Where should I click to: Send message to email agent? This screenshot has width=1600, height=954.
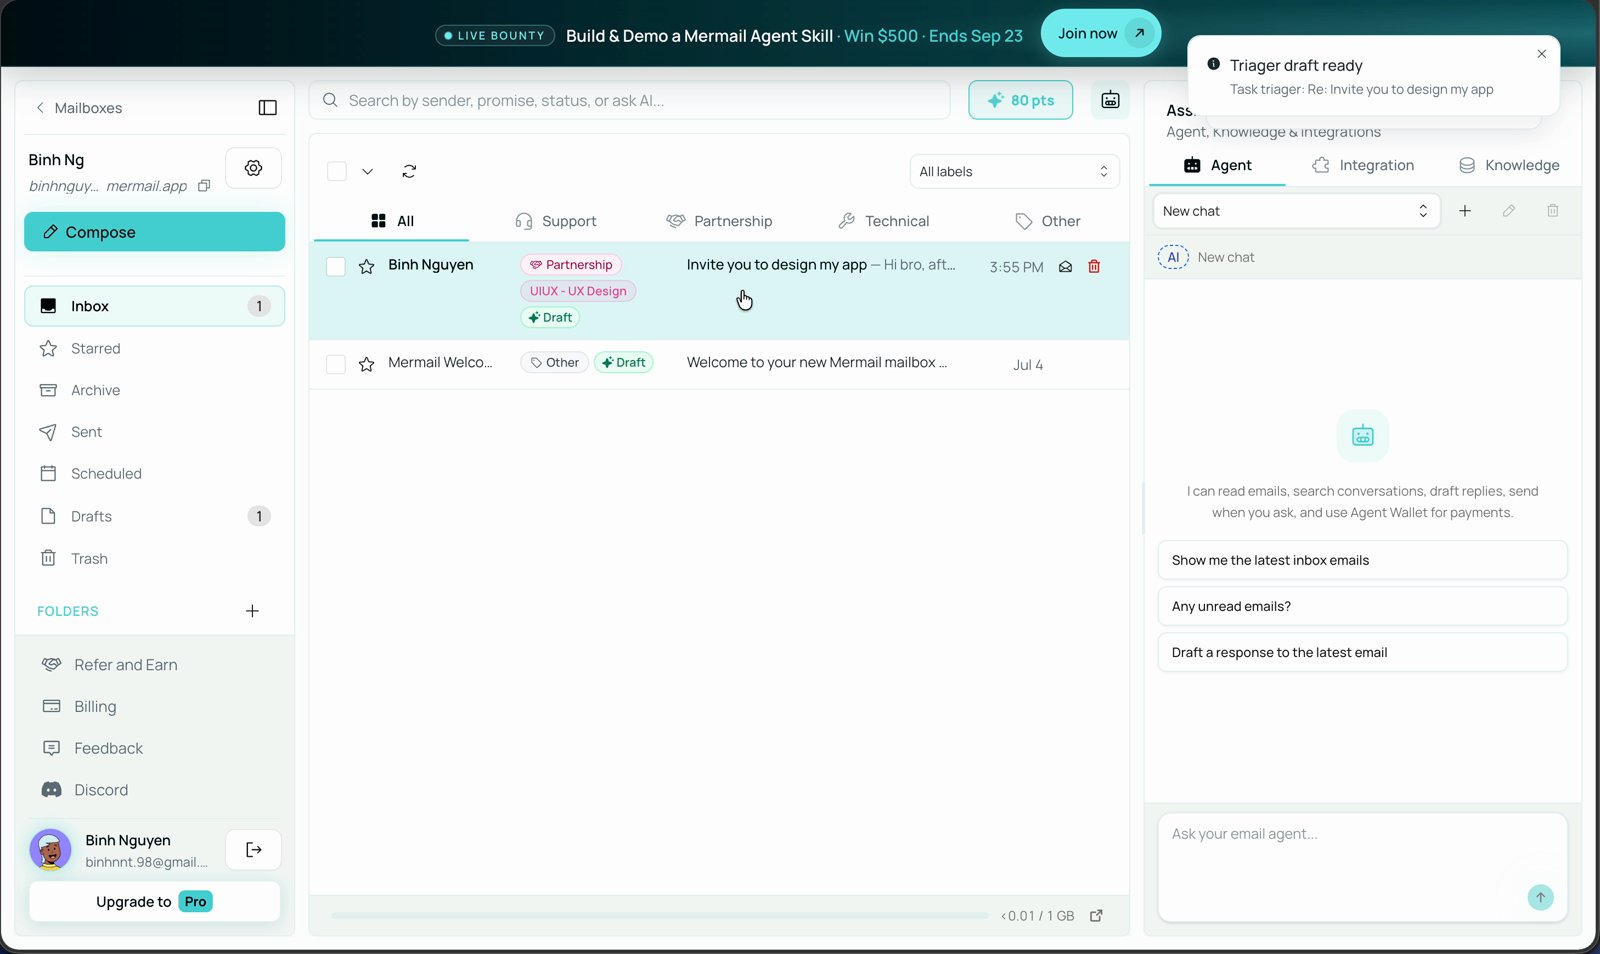coord(1540,897)
